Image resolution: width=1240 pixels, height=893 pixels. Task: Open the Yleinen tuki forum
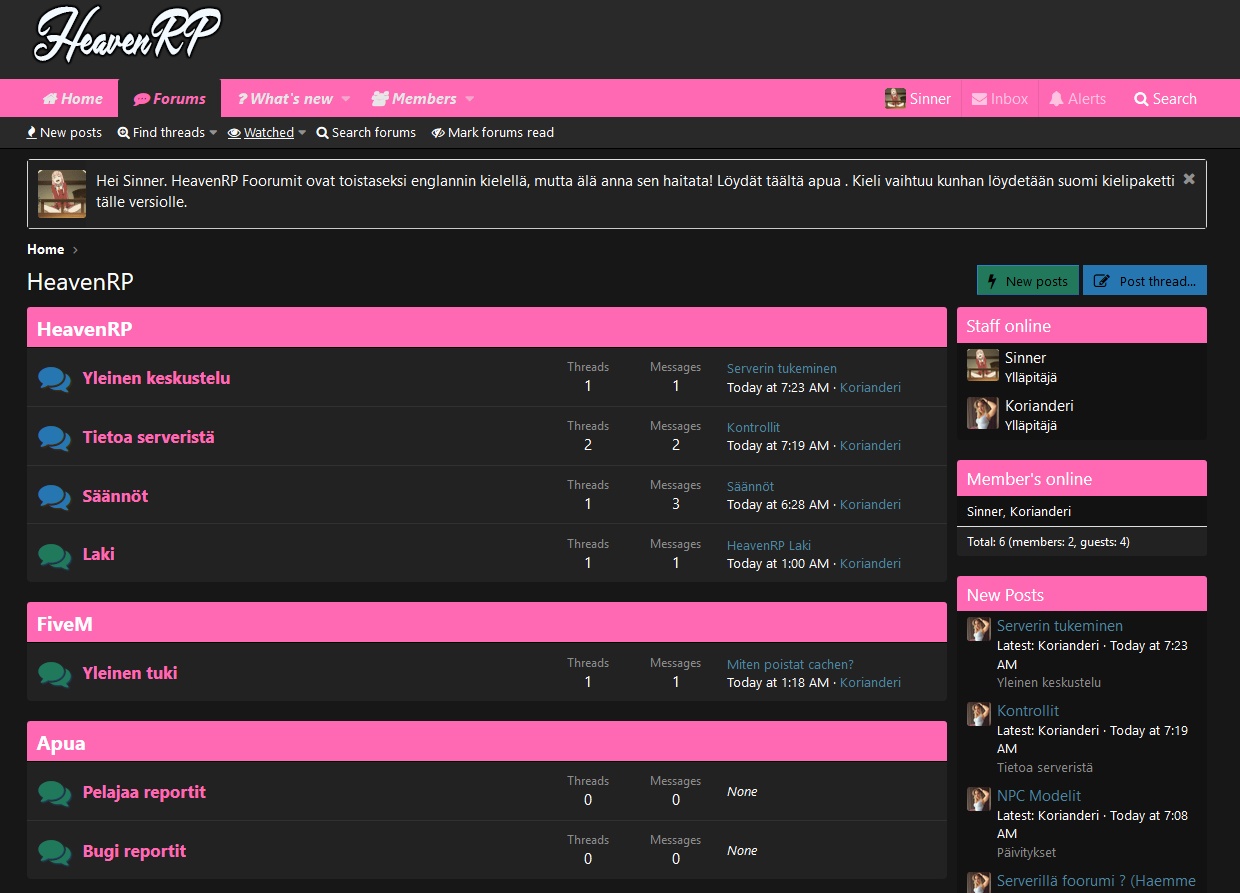(130, 673)
